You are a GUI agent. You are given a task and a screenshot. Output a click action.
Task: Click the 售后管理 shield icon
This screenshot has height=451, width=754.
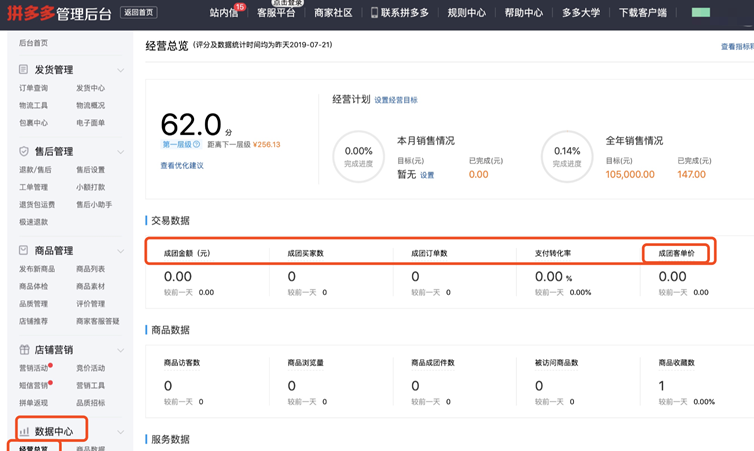pyautogui.click(x=24, y=151)
